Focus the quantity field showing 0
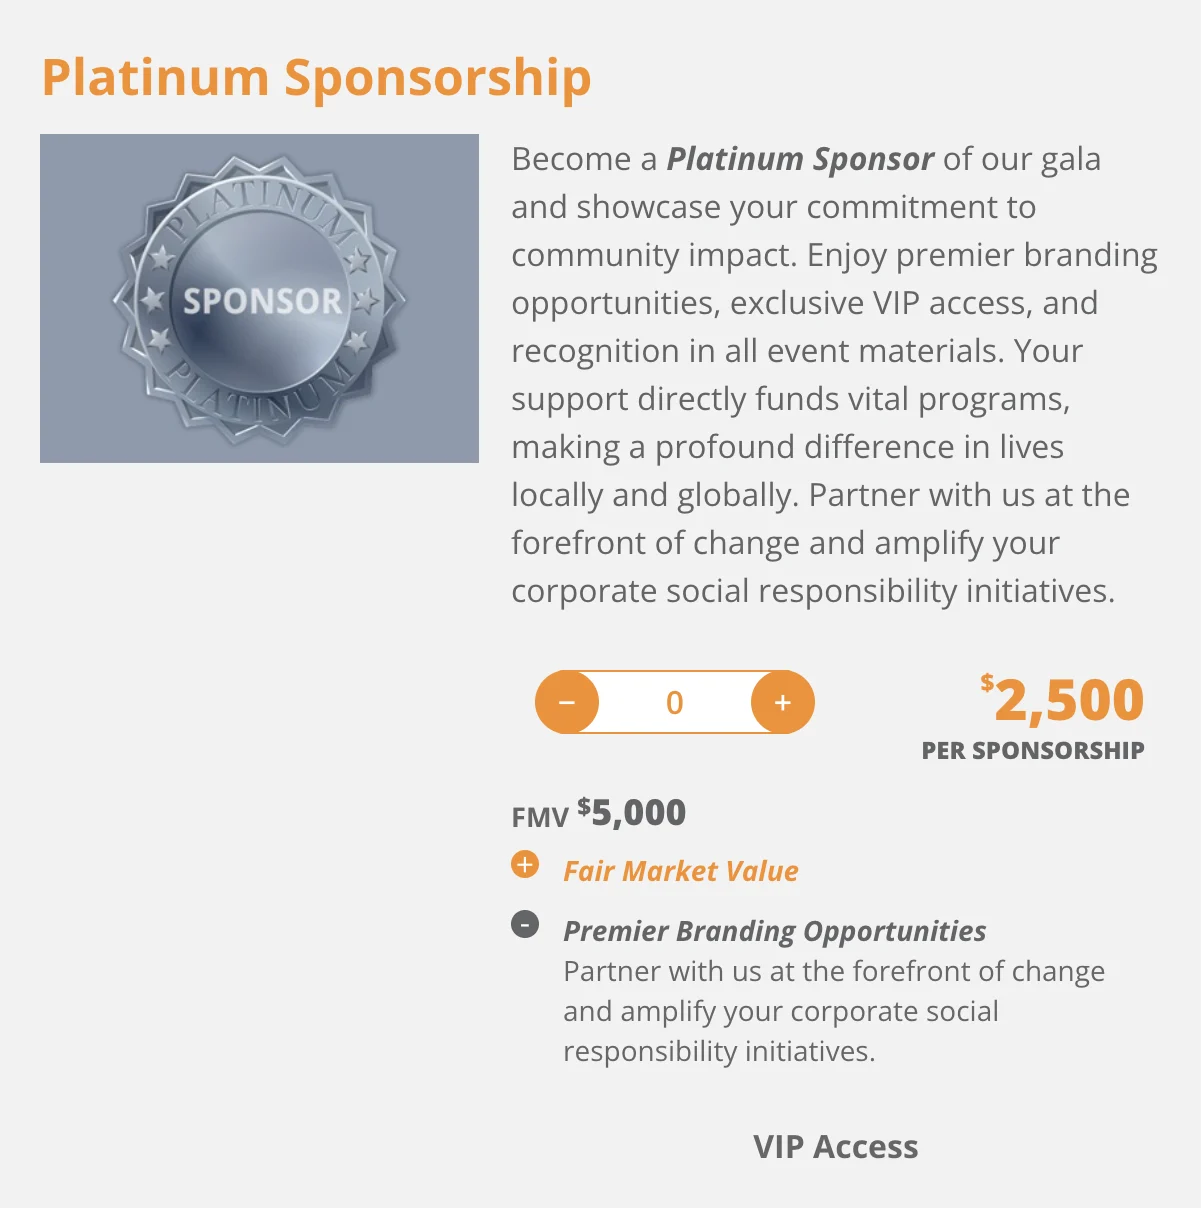Viewport: 1202px width, 1208px height. point(675,702)
